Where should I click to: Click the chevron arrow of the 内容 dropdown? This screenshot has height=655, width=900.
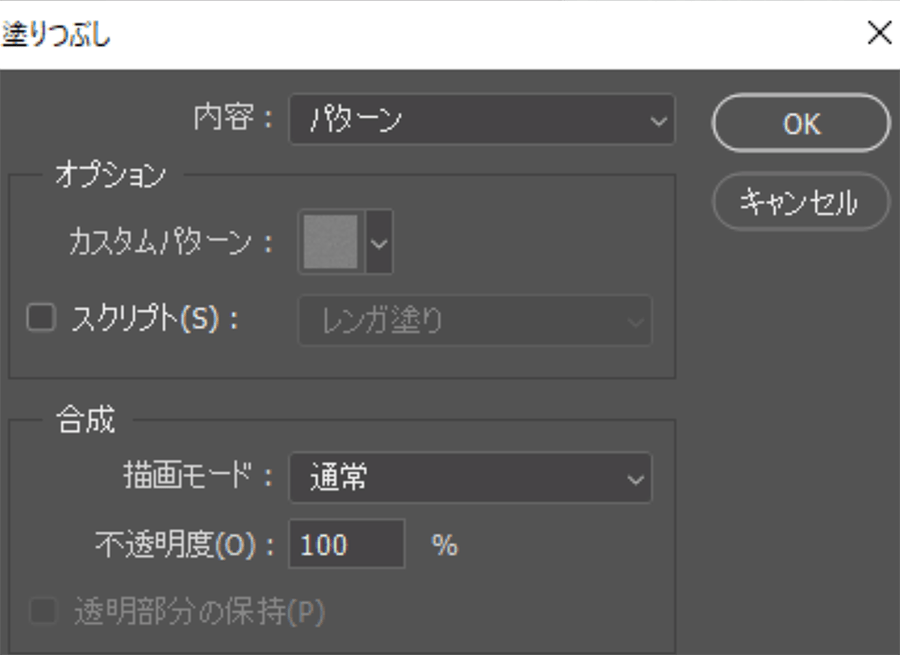click(657, 121)
